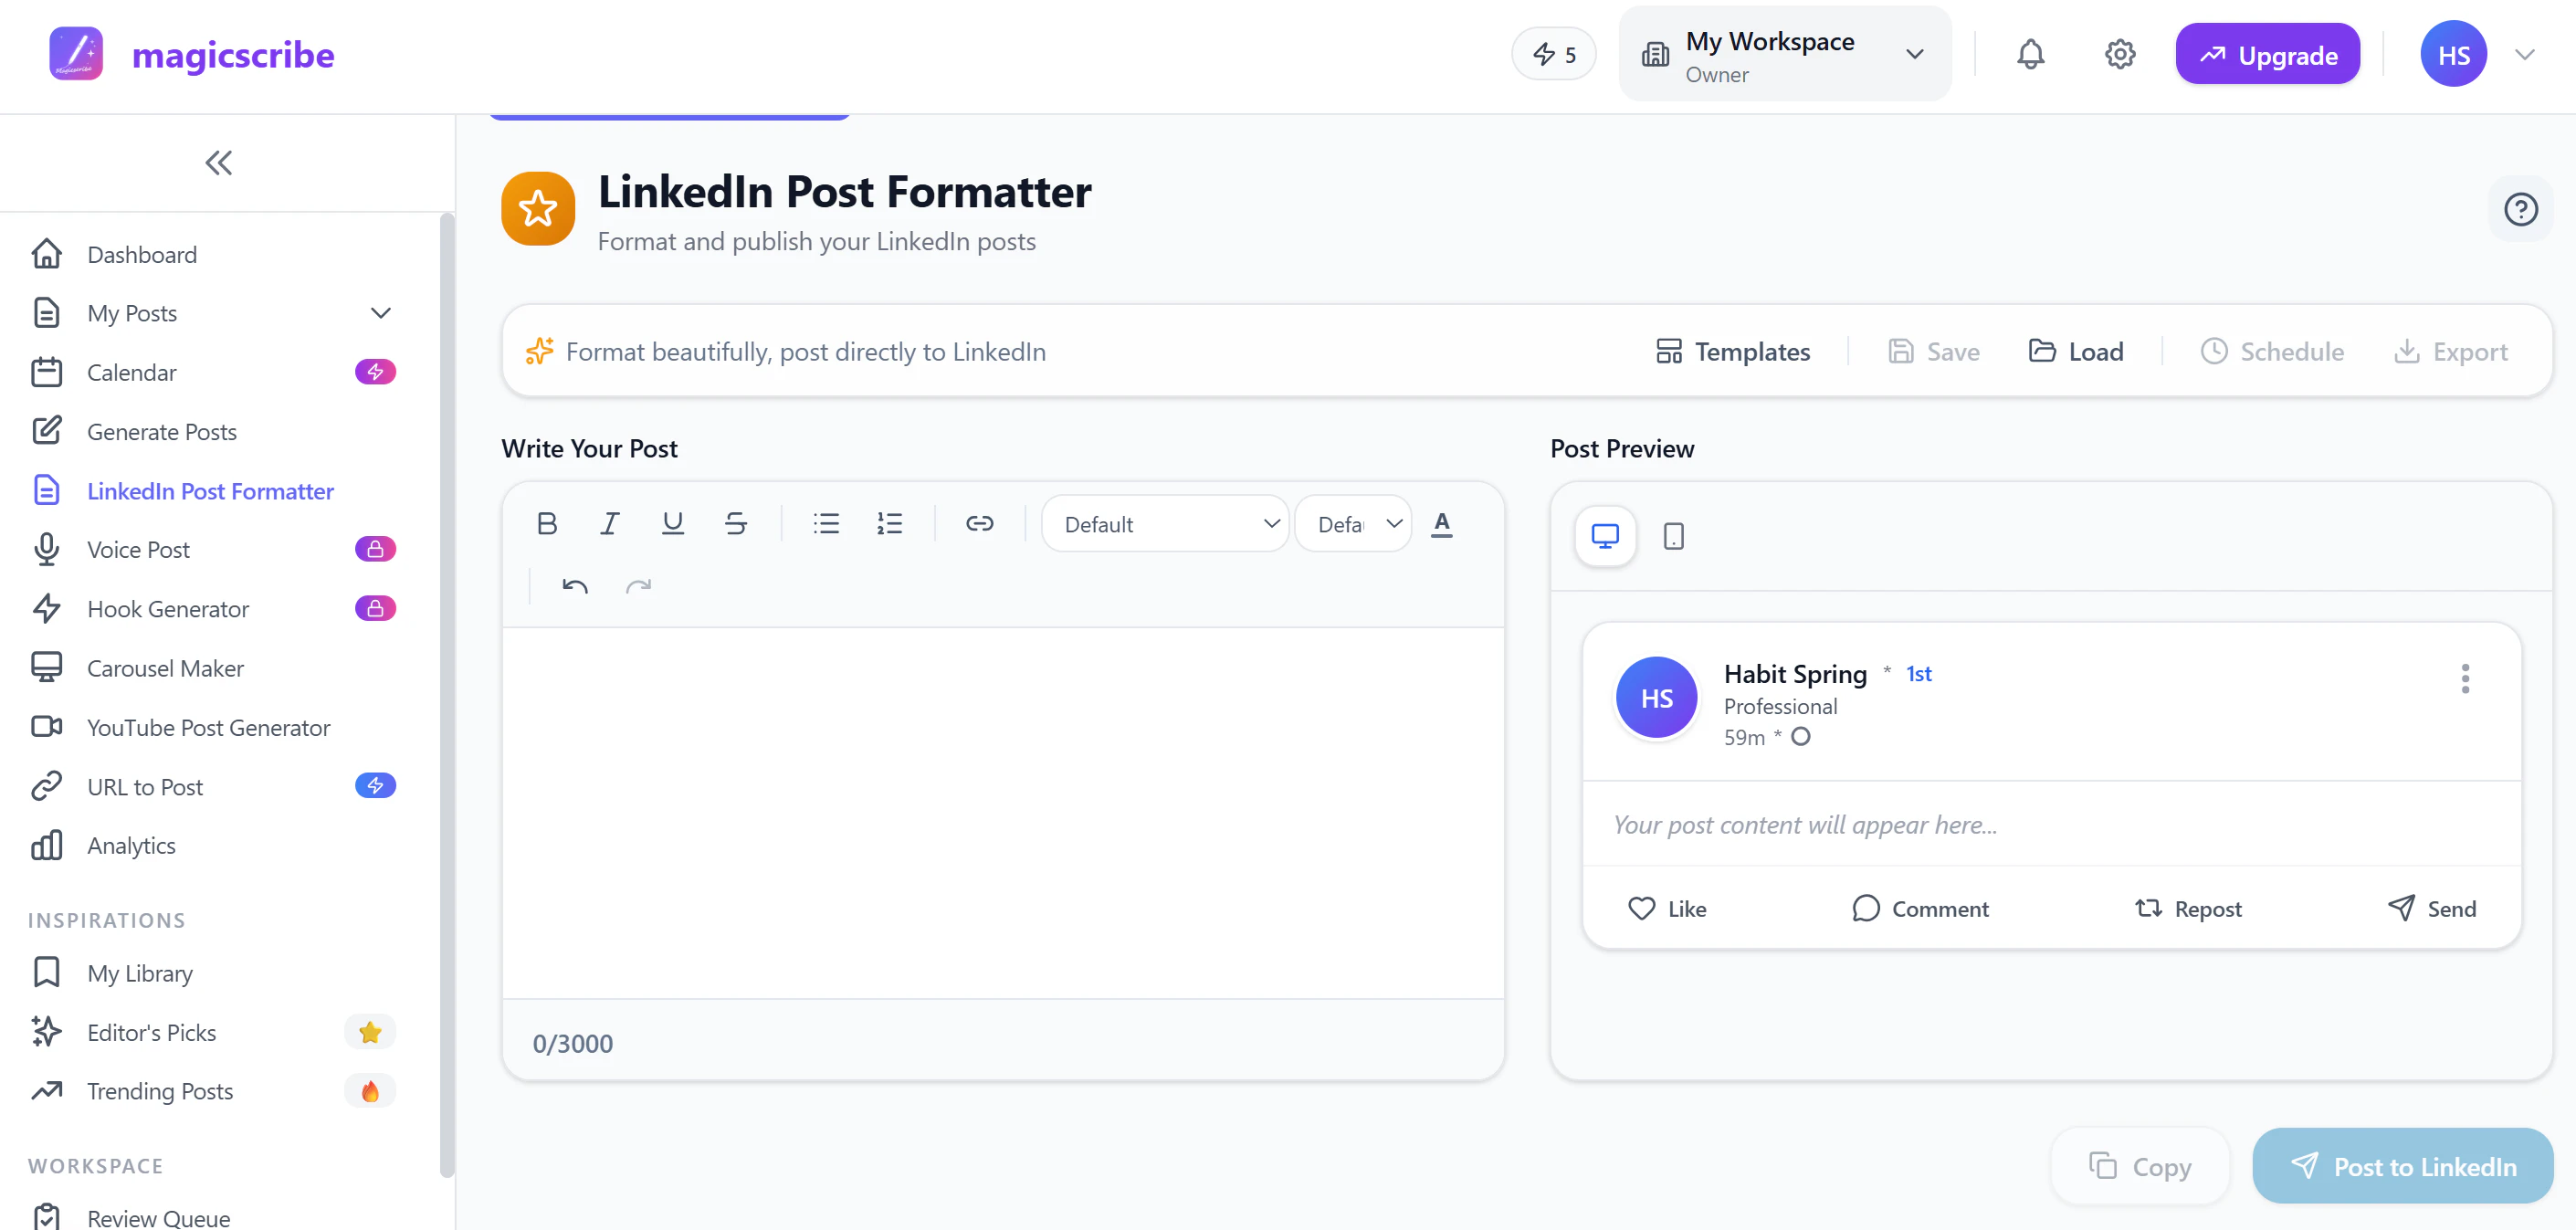2576x1230 pixels.
Task: Toggle bold formatting in the editor
Action: [546, 523]
